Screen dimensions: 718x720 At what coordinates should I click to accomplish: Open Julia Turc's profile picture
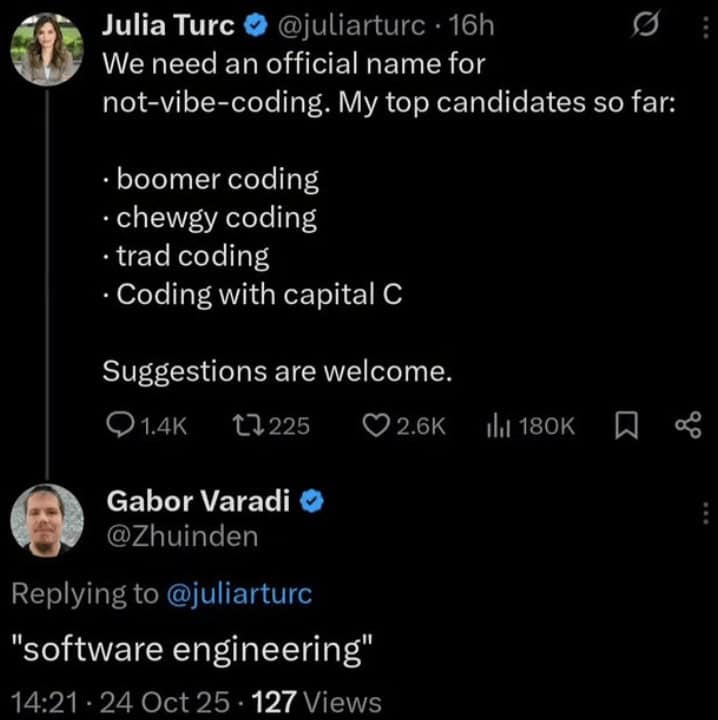coord(47,49)
